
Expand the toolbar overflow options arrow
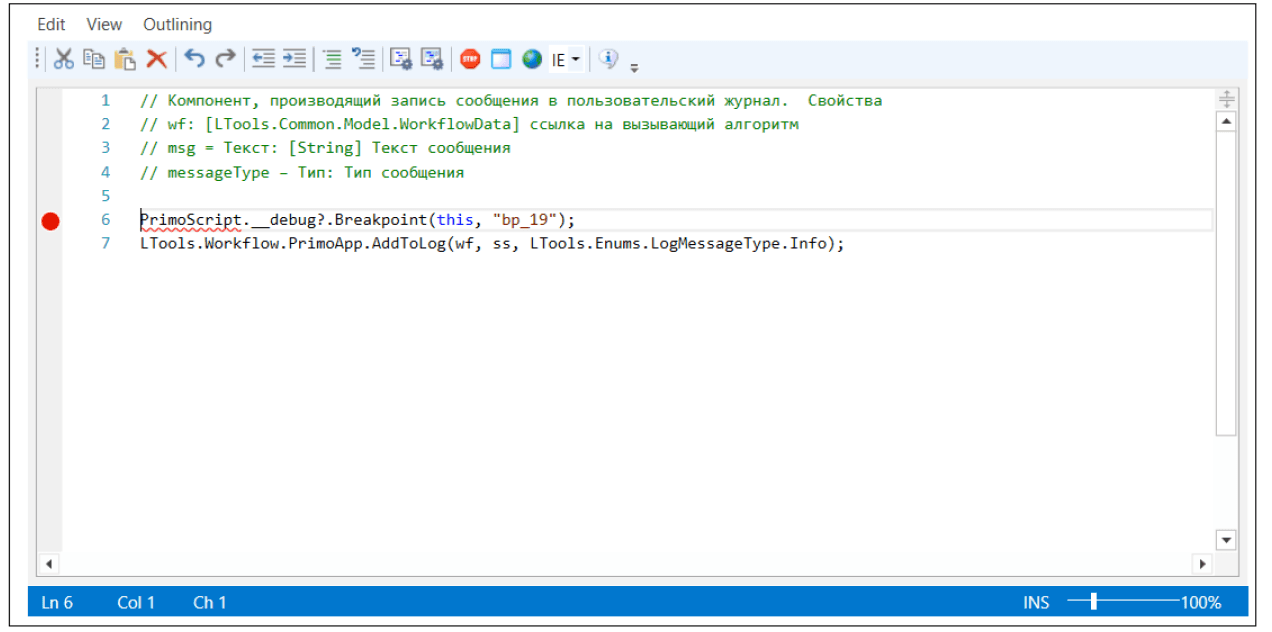[x=634, y=68]
